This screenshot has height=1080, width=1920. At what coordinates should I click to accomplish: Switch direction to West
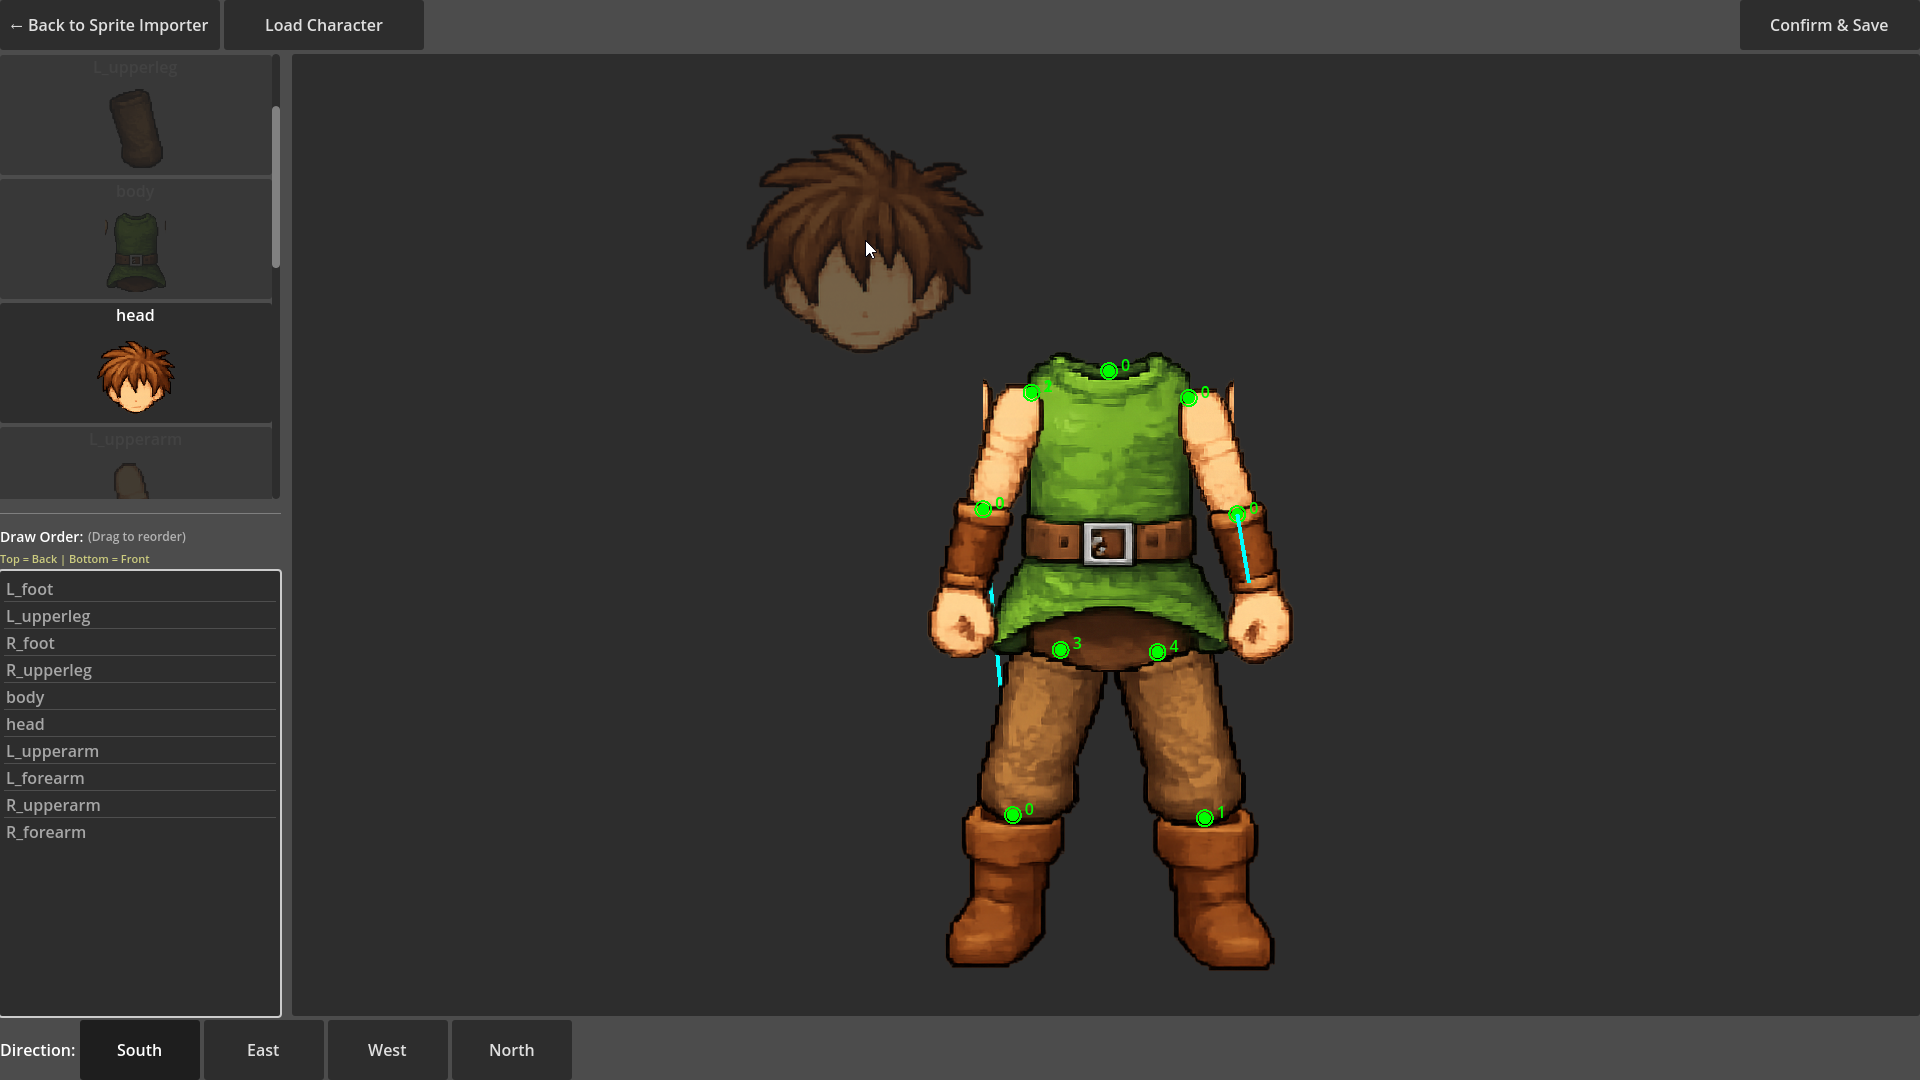387,1050
